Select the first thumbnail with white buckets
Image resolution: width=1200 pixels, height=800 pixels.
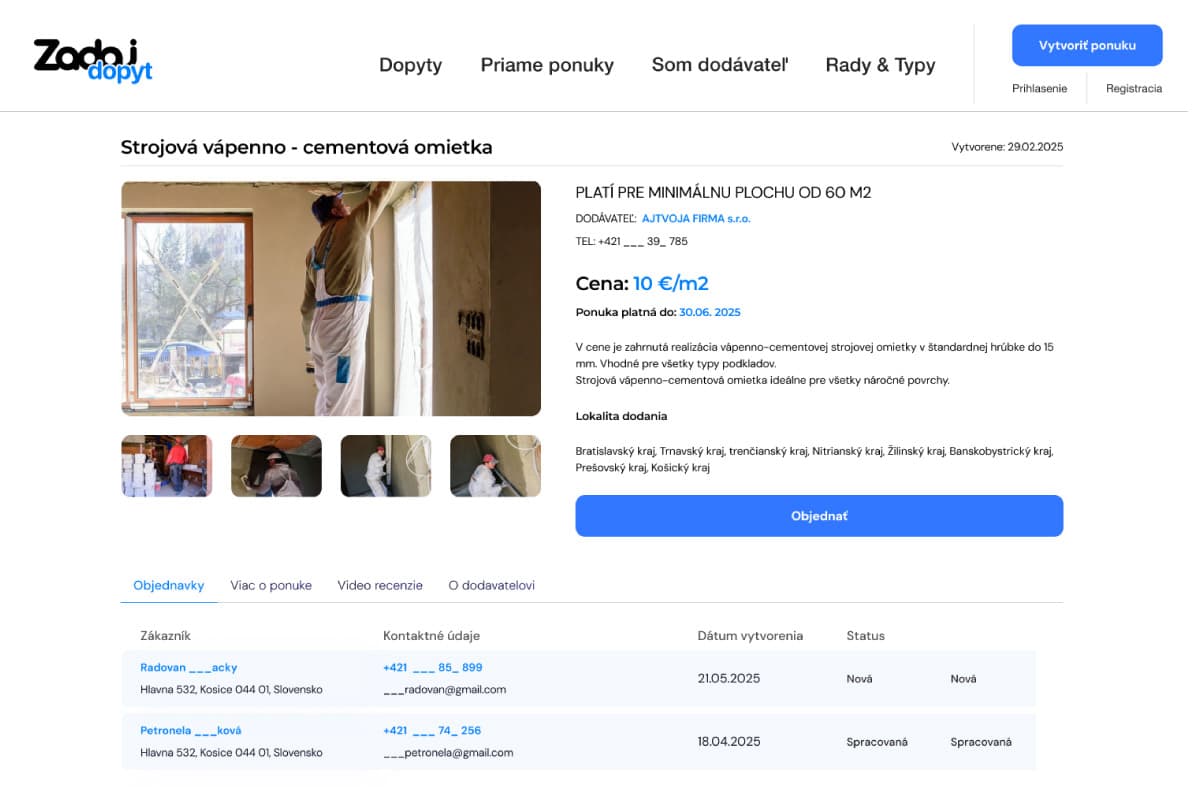(167, 466)
